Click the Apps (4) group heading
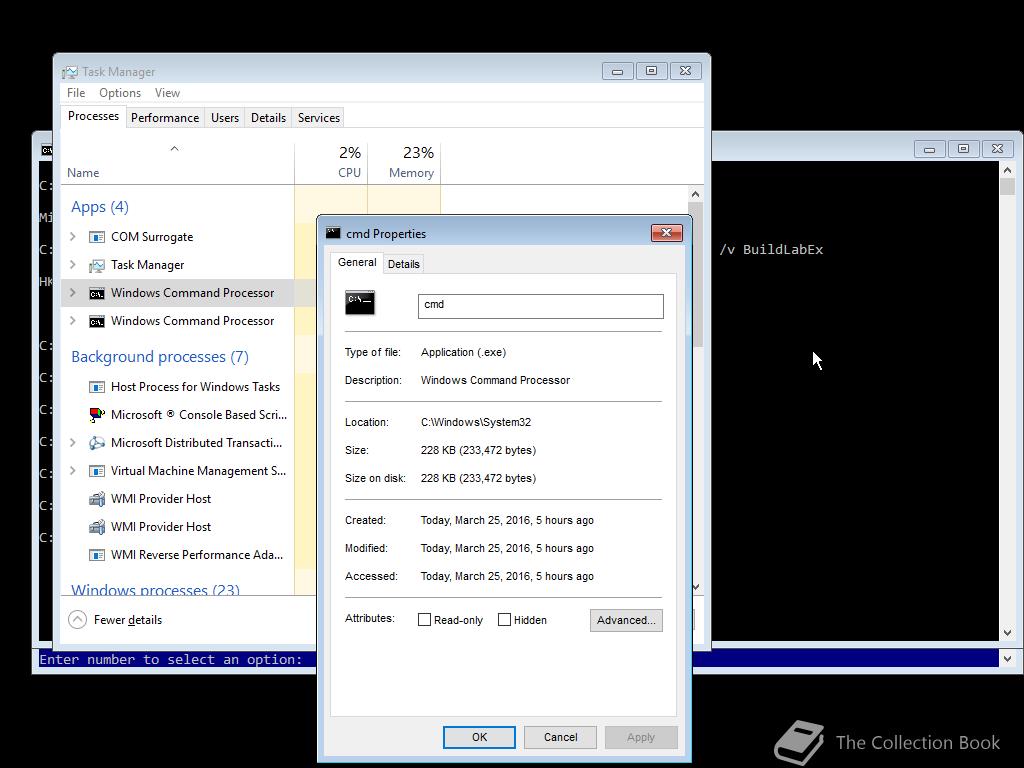 pos(100,207)
